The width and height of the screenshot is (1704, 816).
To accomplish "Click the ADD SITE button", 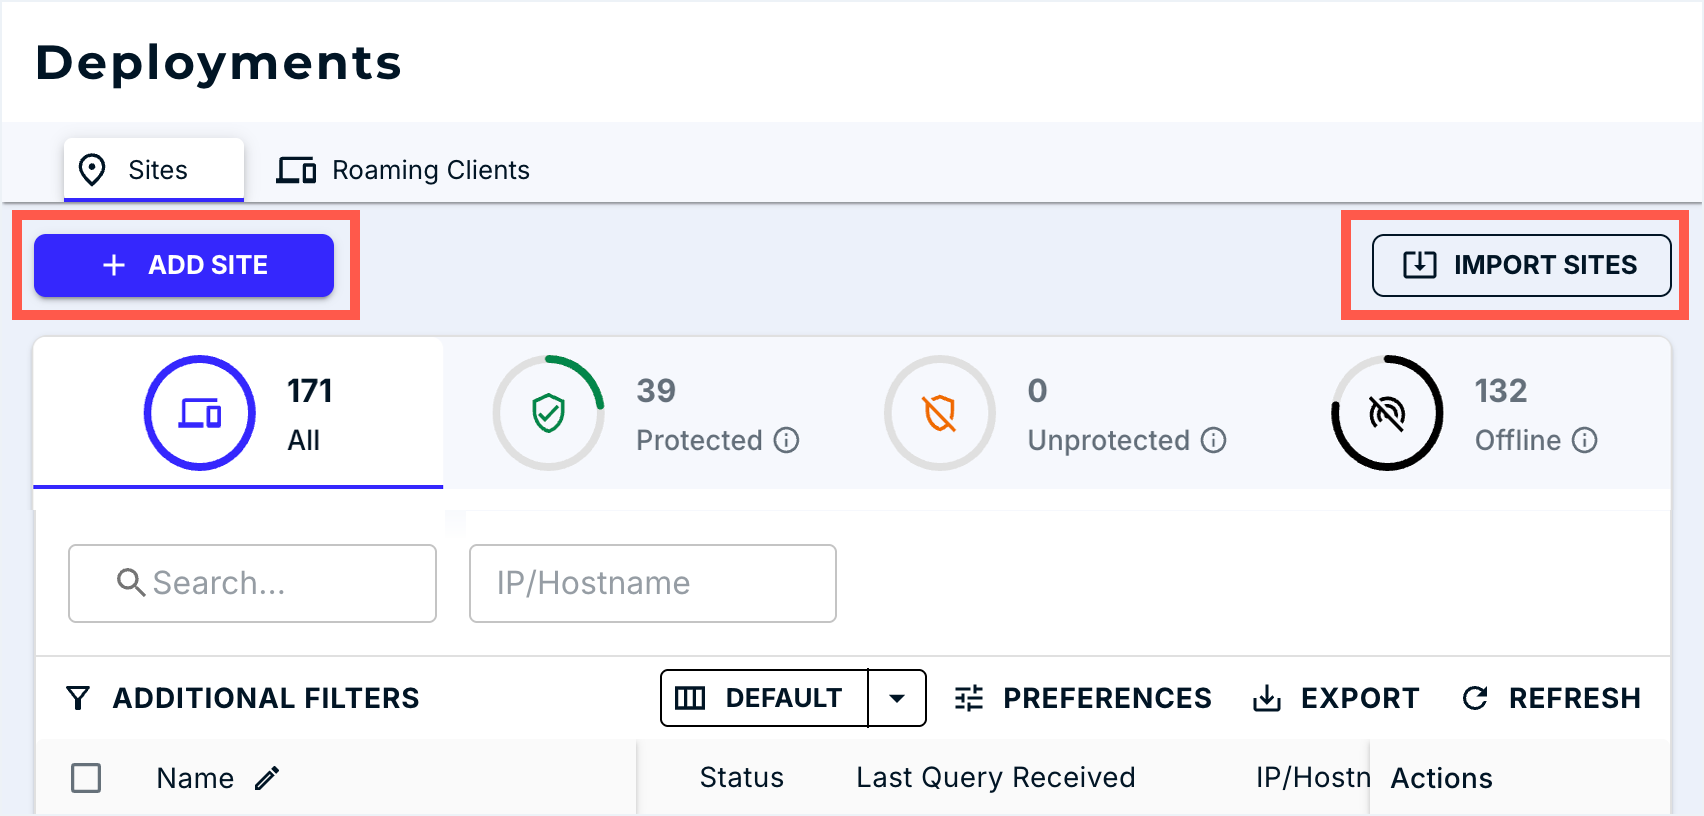I will tap(184, 265).
